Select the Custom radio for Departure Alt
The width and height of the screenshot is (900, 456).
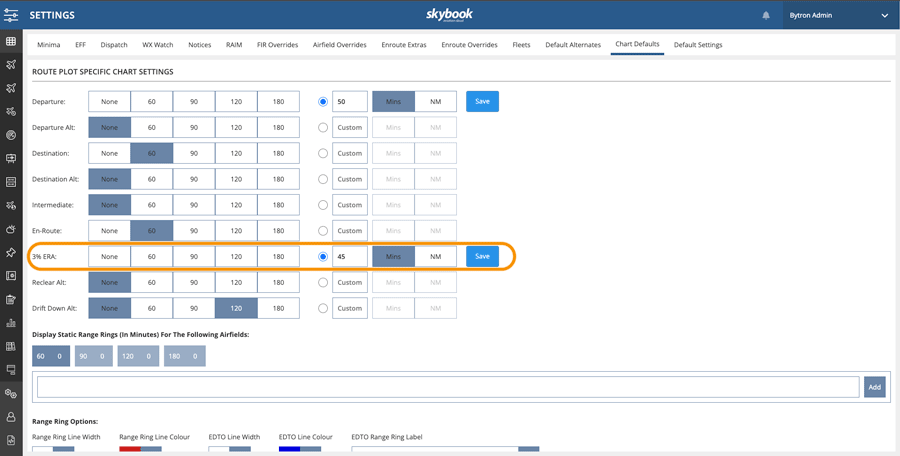(x=323, y=127)
